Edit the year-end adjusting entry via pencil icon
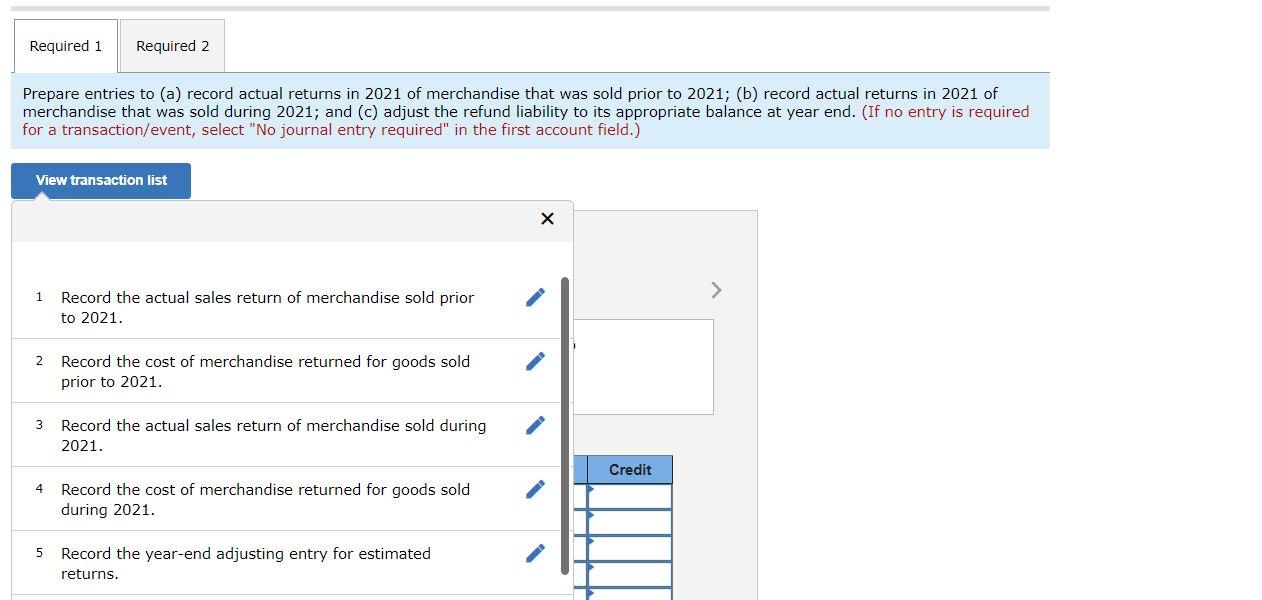Viewport: 1262px width, 600px height. tap(535, 552)
